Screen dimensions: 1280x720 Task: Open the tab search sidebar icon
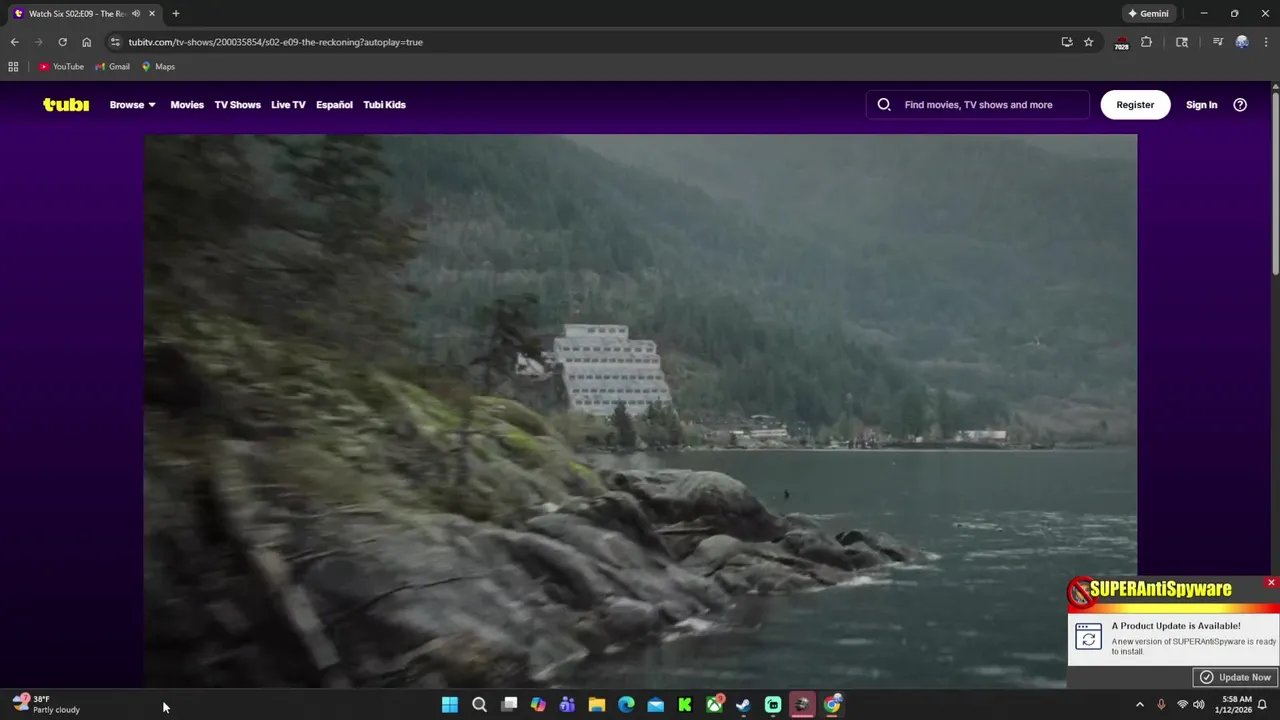(x=1182, y=42)
